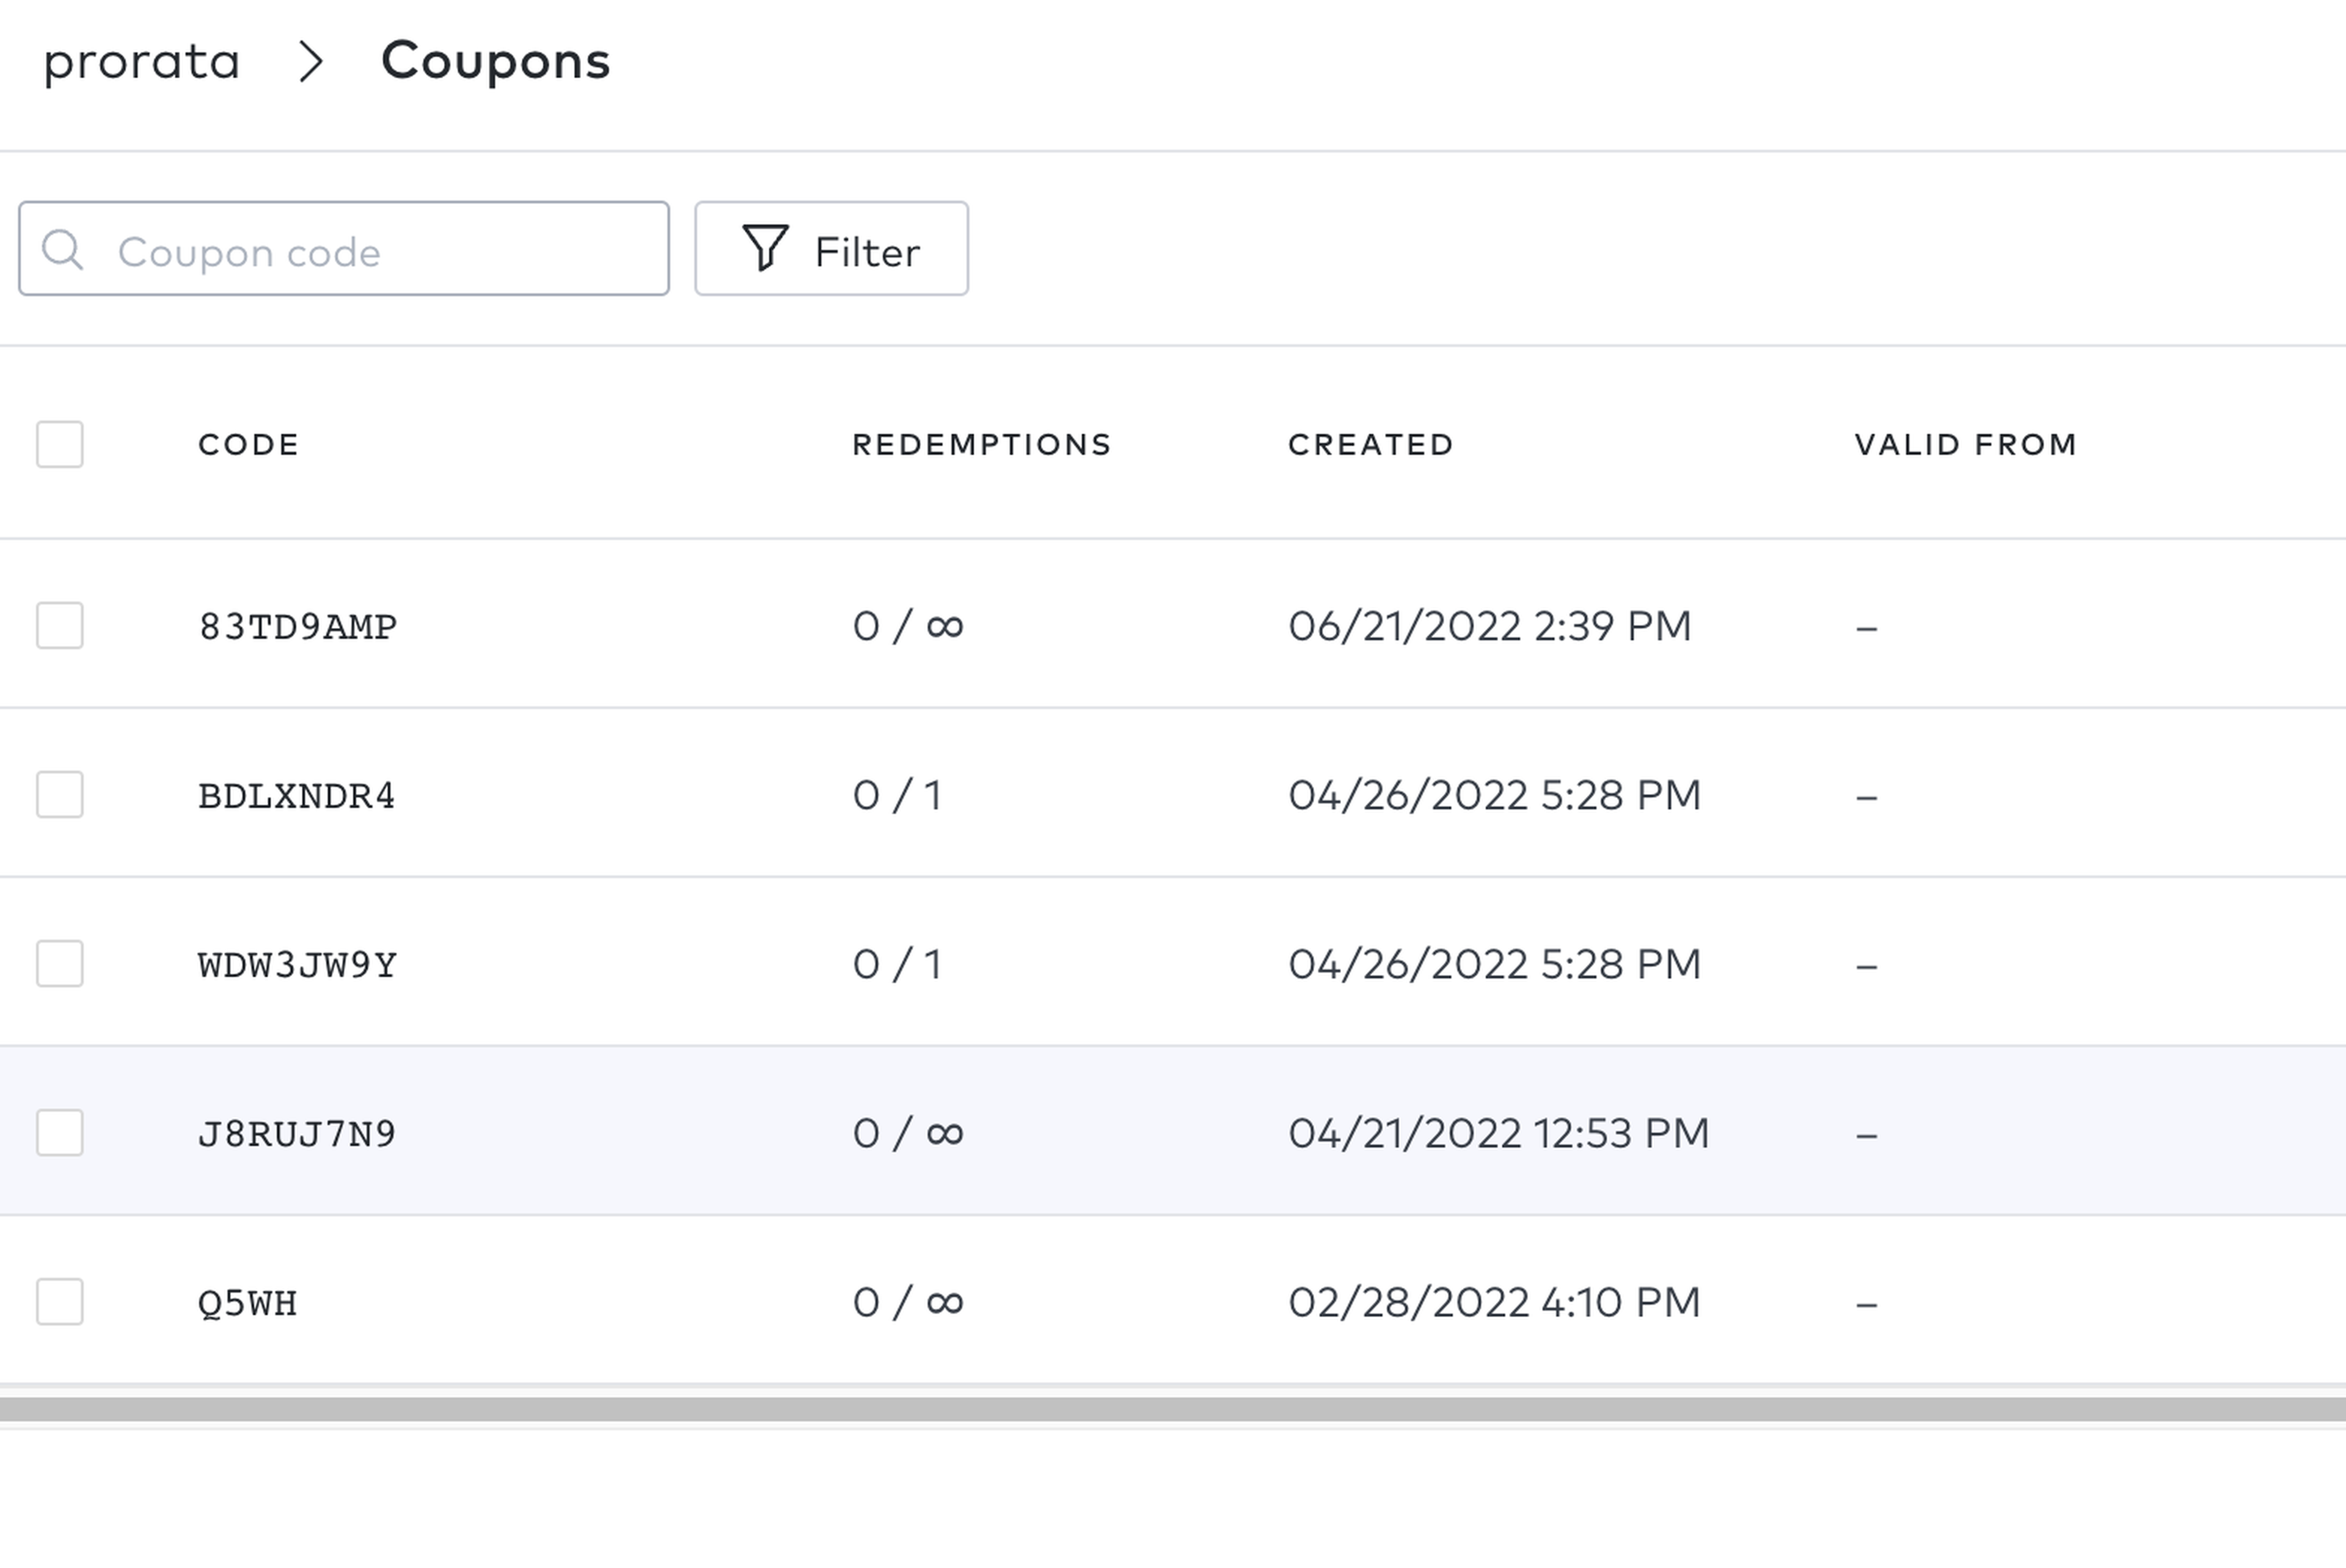The height and width of the screenshot is (1568, 2346).
Task: Open the Filter options button
Action: tap(831, 249)
